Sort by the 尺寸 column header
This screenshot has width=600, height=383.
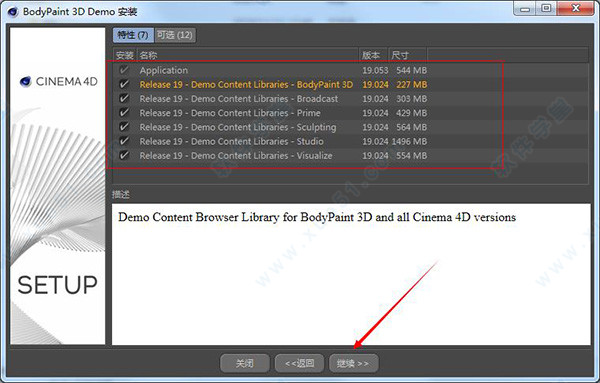[408, 55]
